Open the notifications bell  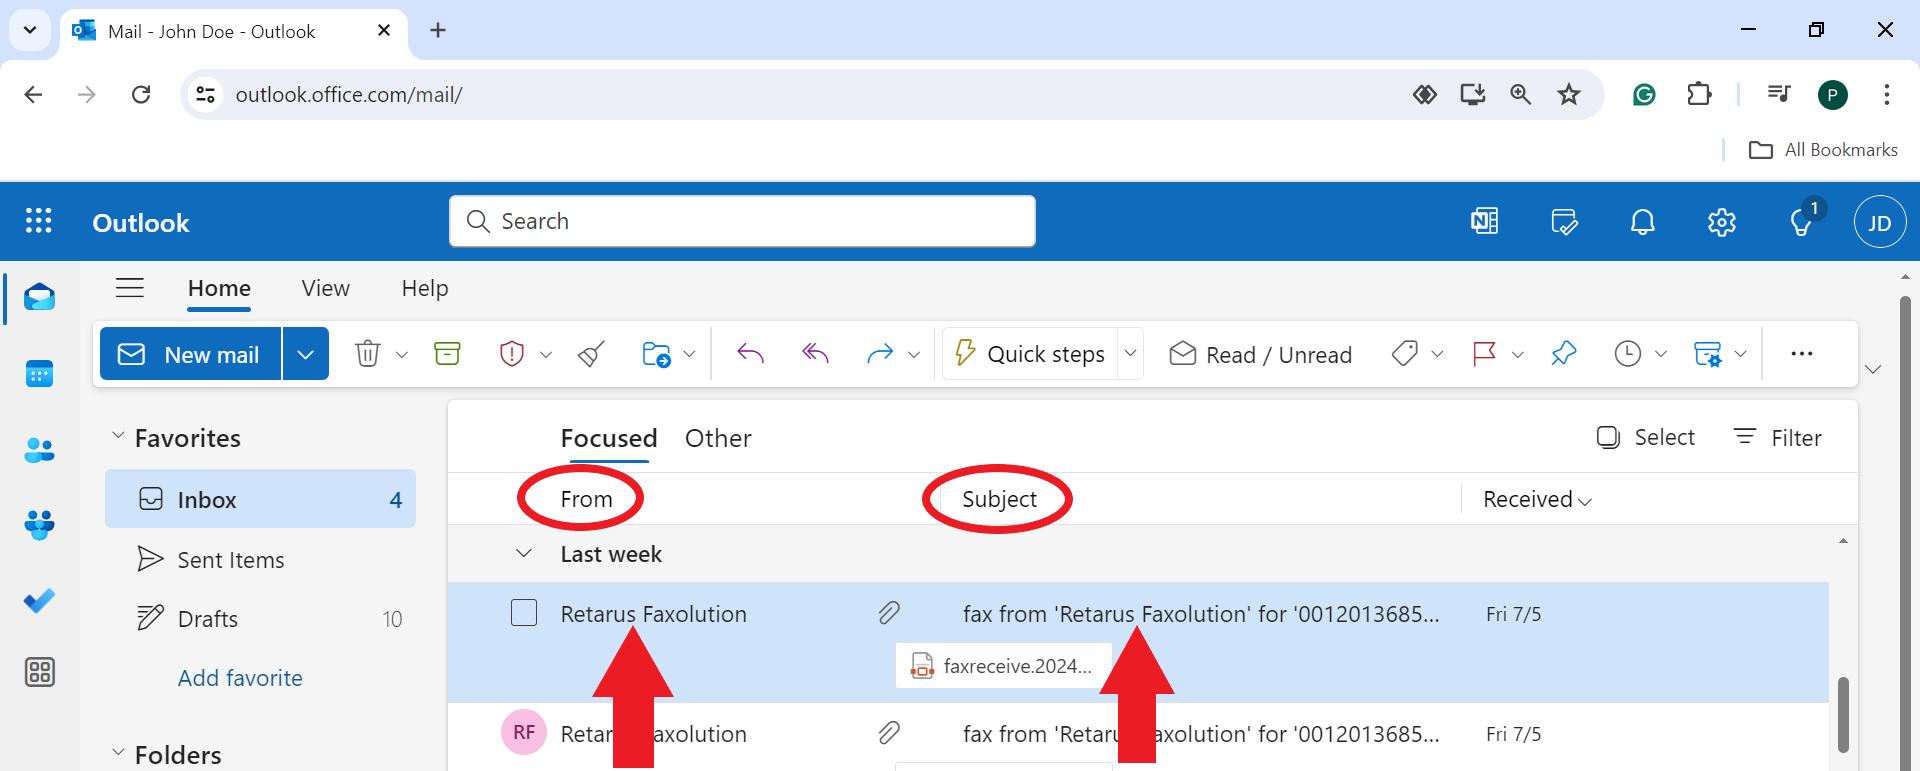[1642, 222]
